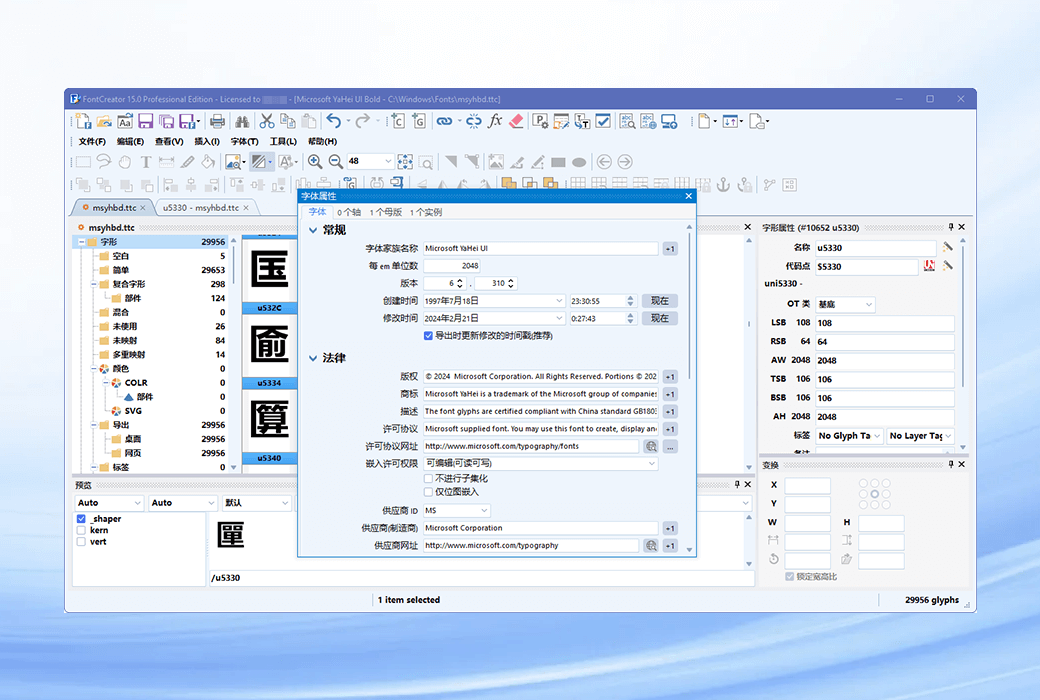
Task: Select the 国 glyph thumbnail
Action: [x=269, y=269]
